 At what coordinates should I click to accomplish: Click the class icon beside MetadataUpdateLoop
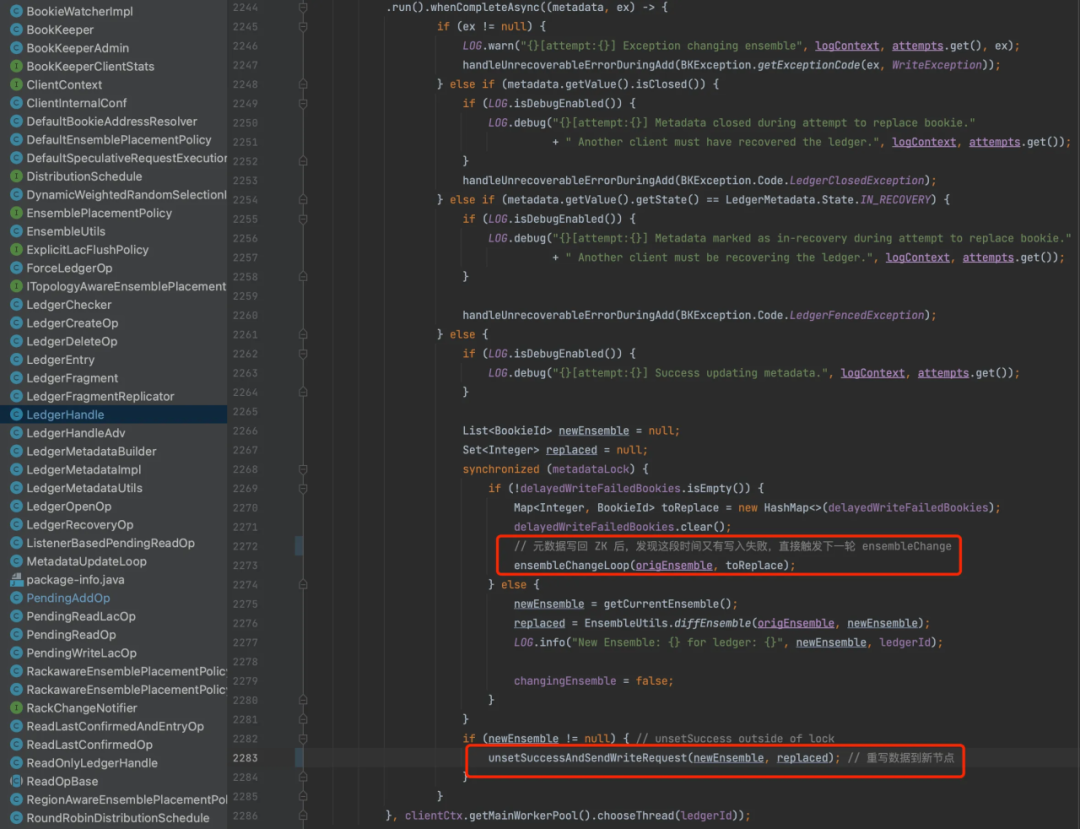pos(17,561)
